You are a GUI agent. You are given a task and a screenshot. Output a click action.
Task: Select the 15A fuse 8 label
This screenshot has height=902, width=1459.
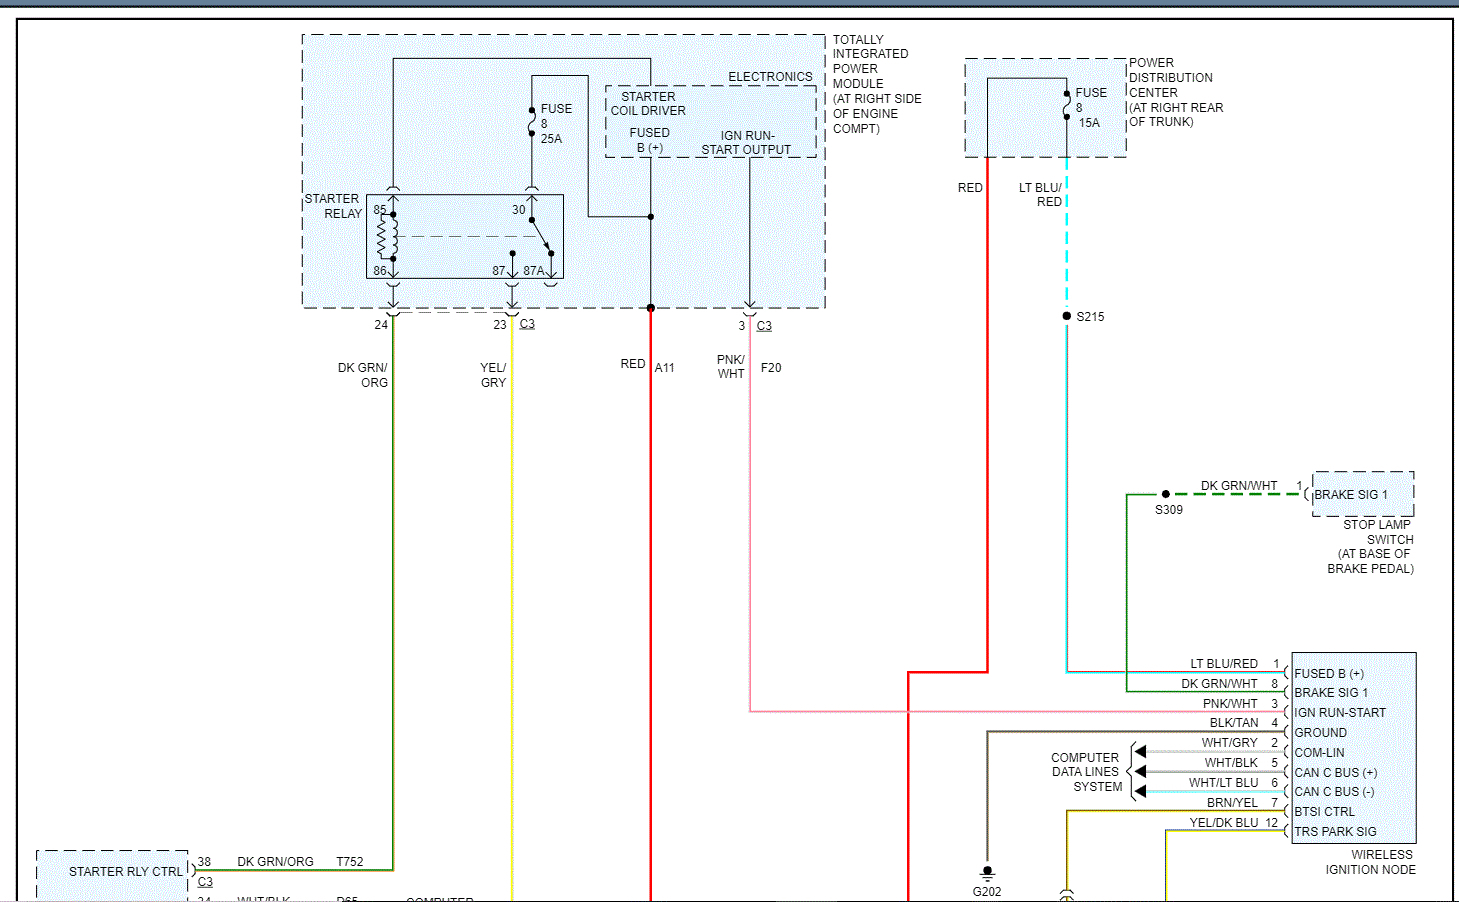[x=1091, y=108]
